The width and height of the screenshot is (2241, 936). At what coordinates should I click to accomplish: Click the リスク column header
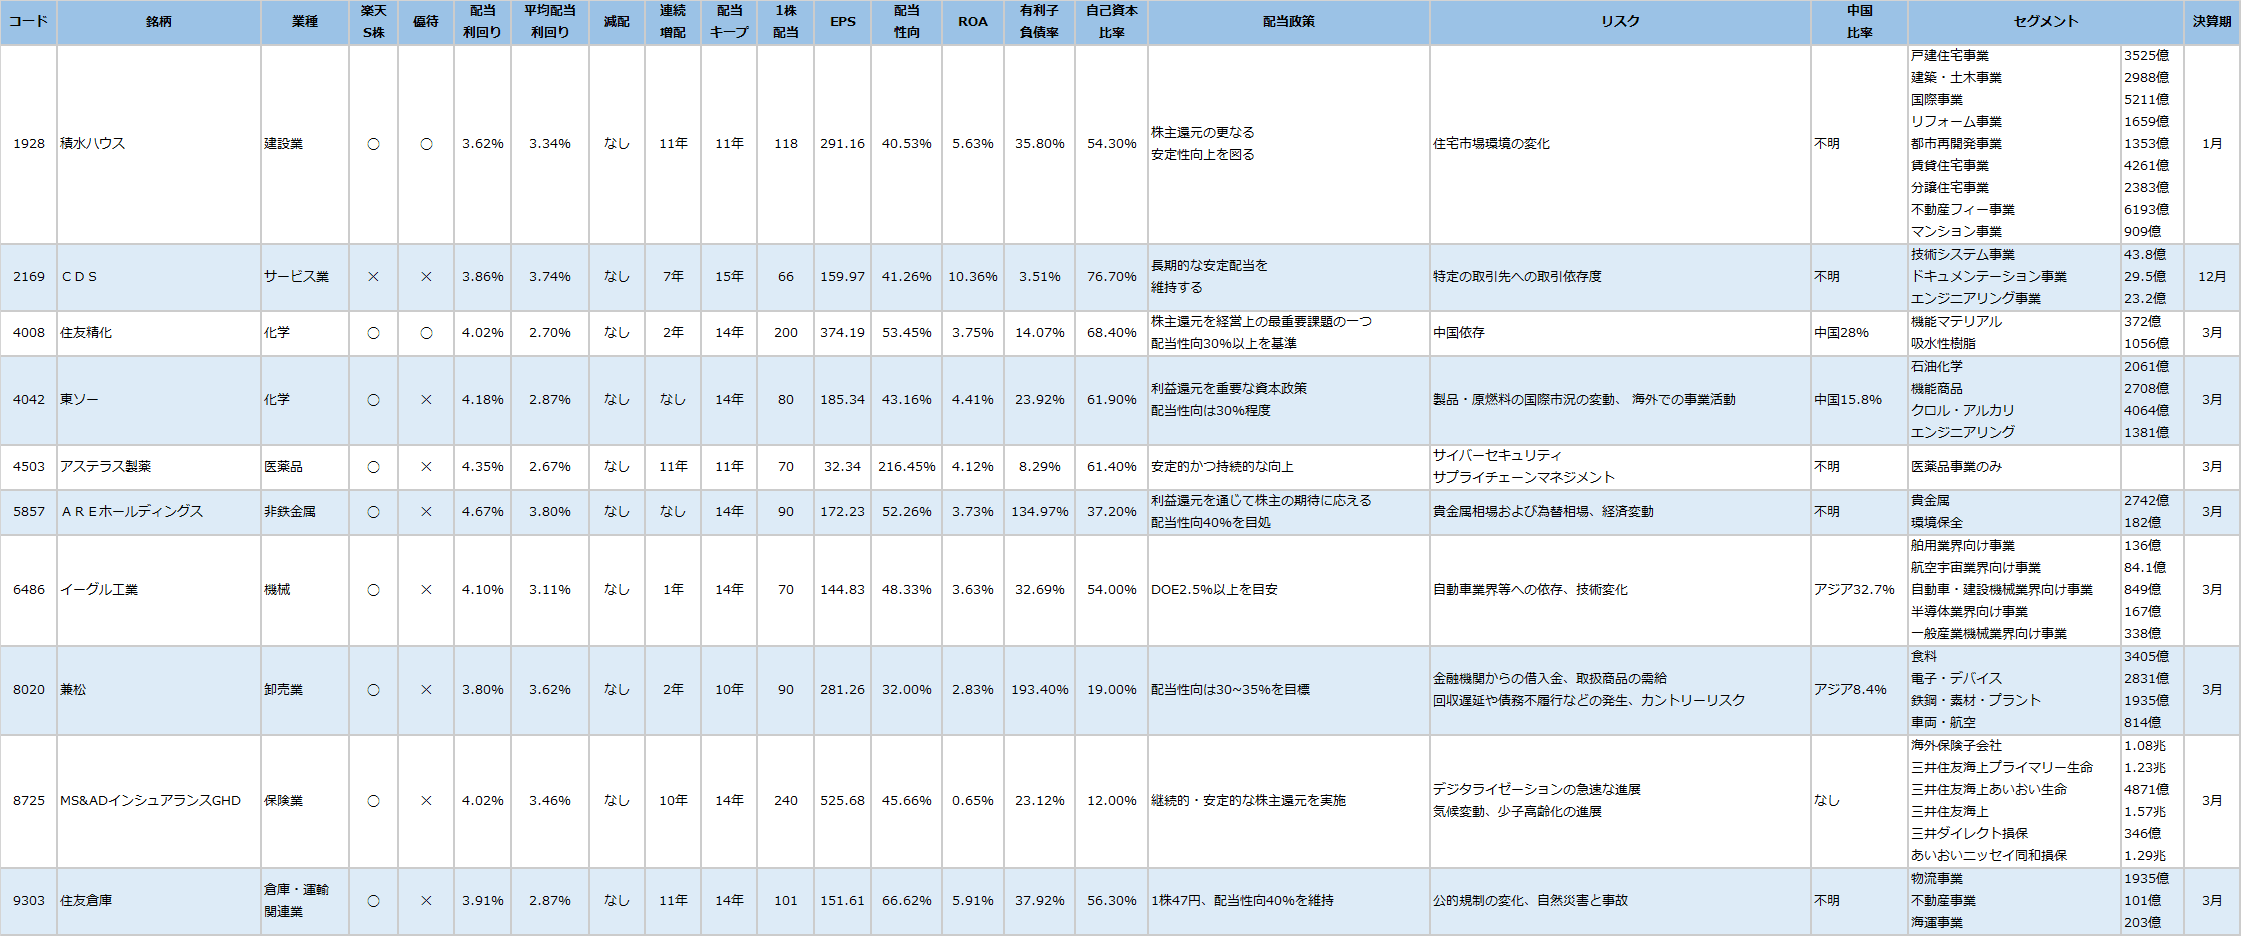(1620, 22)
